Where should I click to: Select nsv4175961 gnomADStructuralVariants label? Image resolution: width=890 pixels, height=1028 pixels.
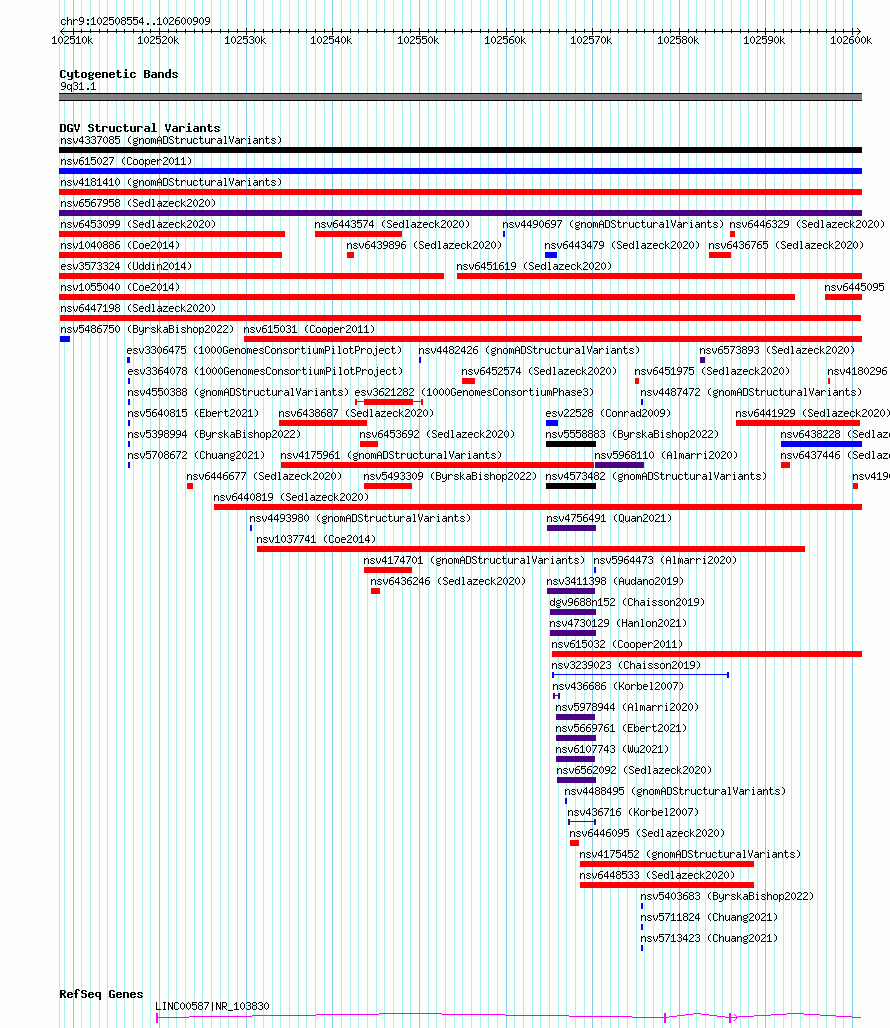click(x=391, y=455)
